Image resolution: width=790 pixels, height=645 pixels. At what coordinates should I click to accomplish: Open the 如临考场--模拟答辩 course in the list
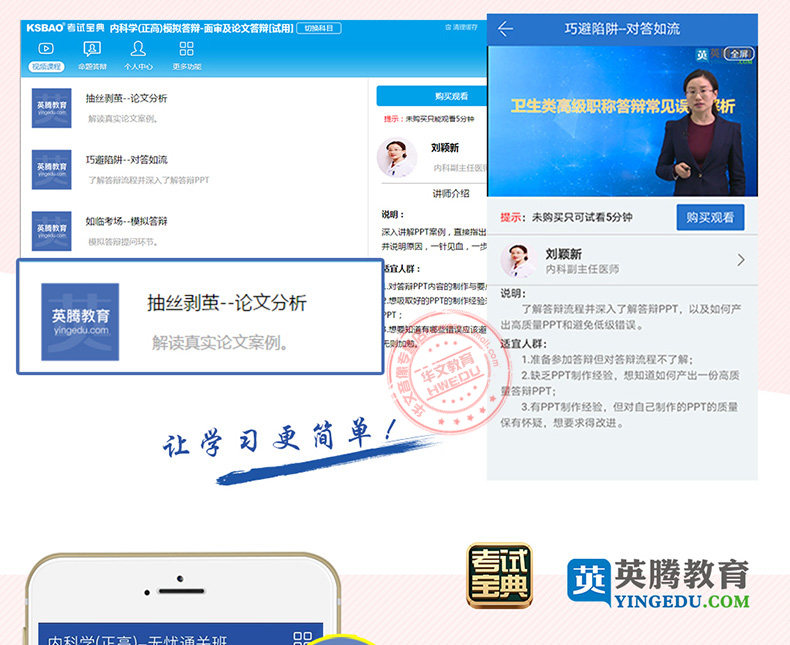[x=126, y=221]
